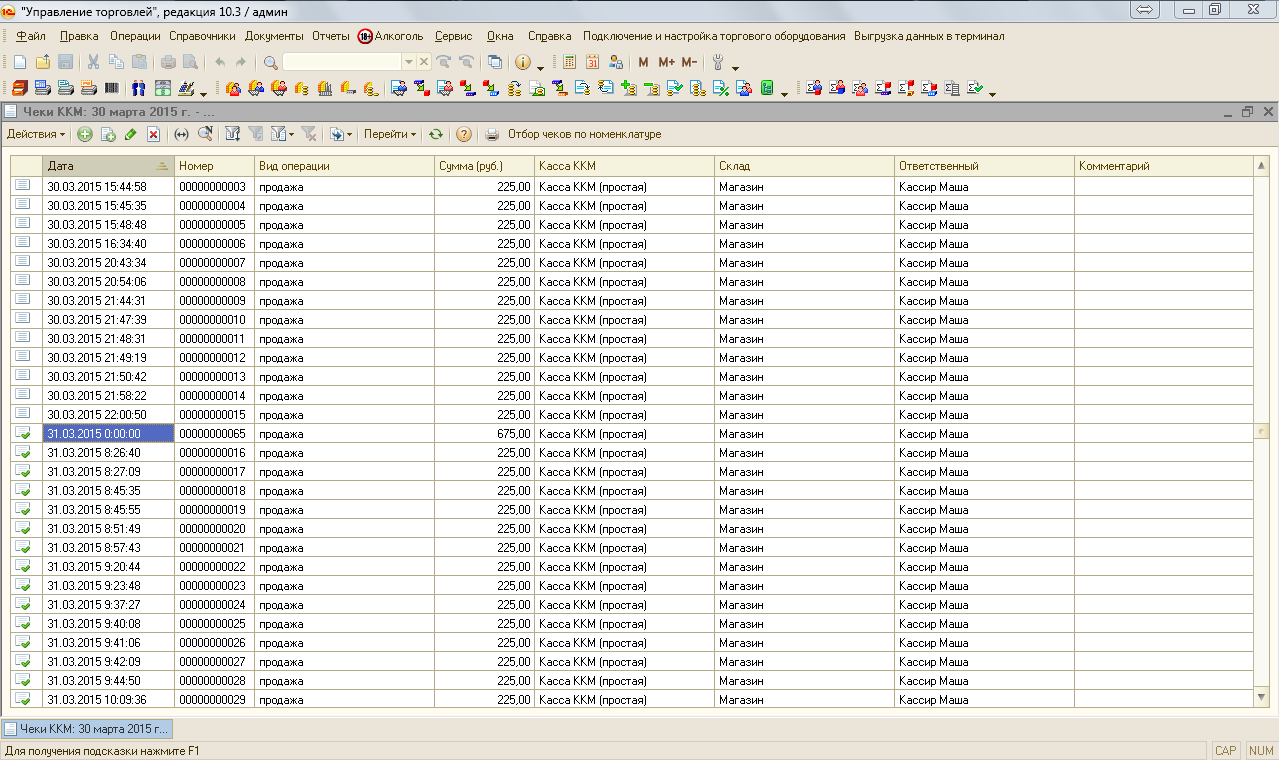Toggle document icon on receipt 00000000003 row
The height and width of the screenshot is (760, 1279).
[22, 186]
